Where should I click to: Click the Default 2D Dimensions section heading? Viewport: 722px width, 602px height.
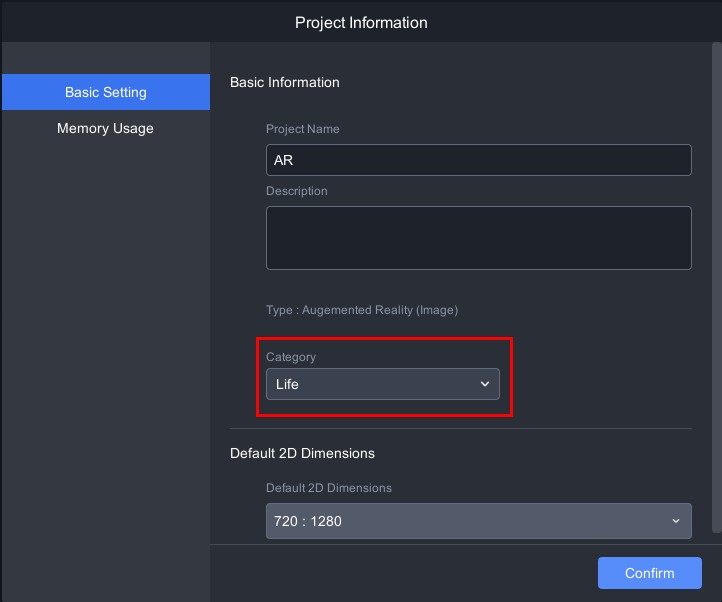pyautogui.click(x=302, y=453)
